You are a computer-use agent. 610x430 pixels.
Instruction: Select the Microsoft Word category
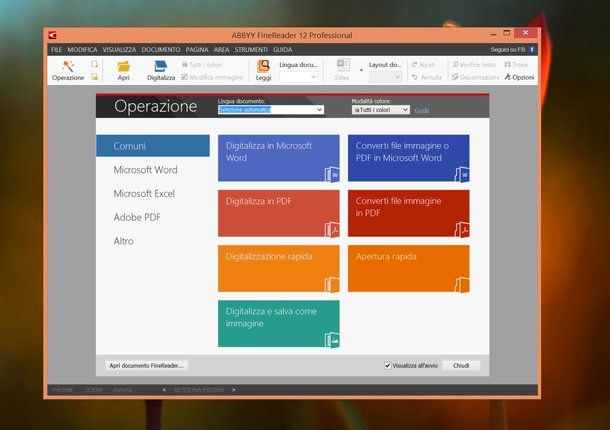[145, 170]
